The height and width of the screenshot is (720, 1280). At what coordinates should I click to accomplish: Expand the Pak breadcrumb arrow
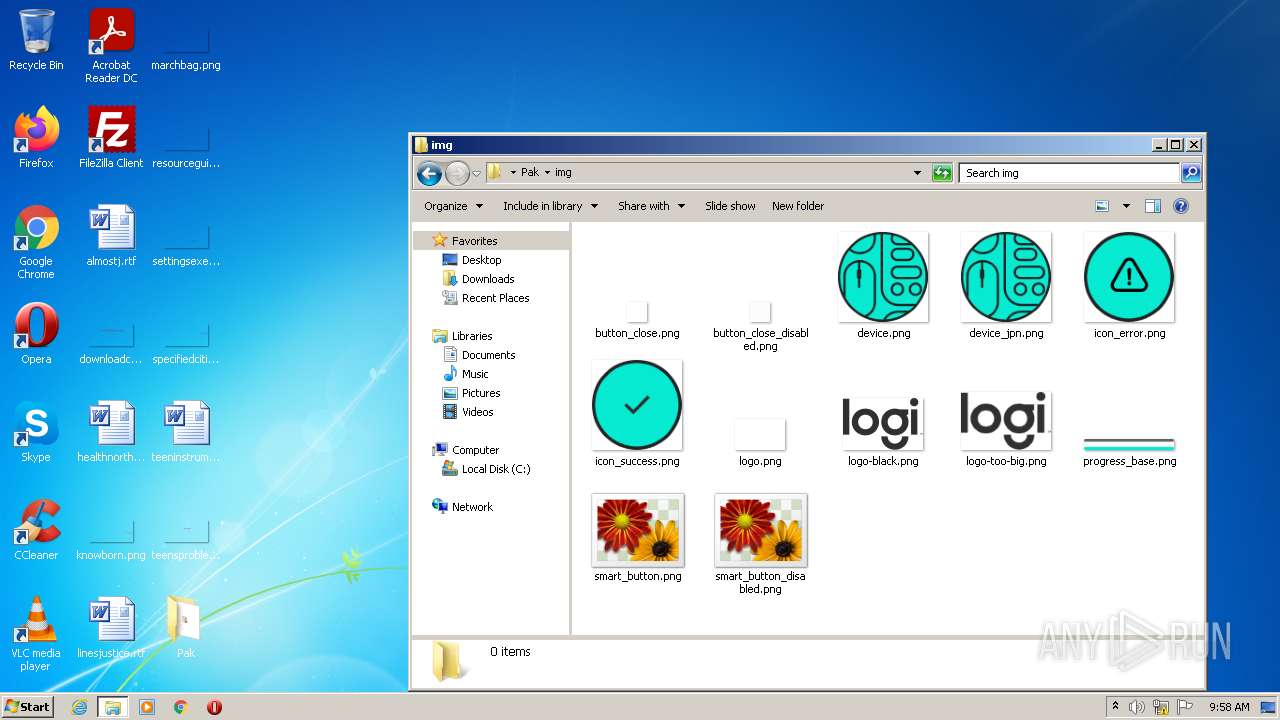547,173
